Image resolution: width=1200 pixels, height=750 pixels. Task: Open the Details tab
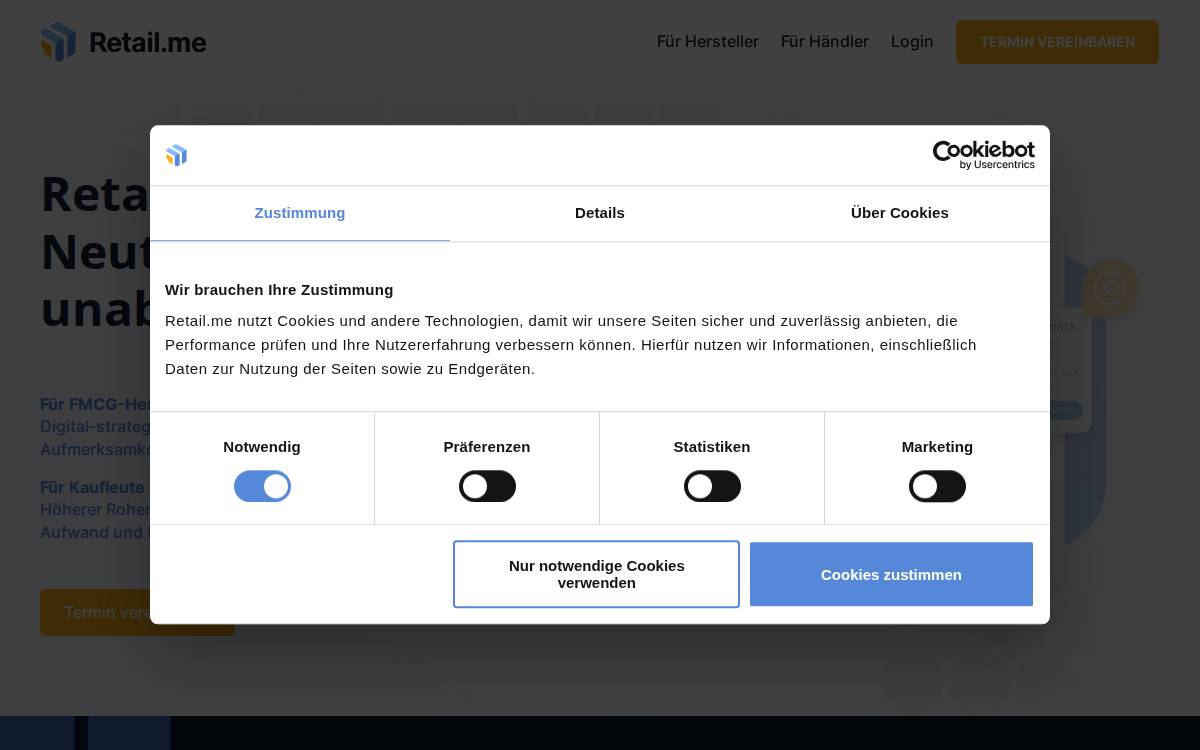pos(600,213)
